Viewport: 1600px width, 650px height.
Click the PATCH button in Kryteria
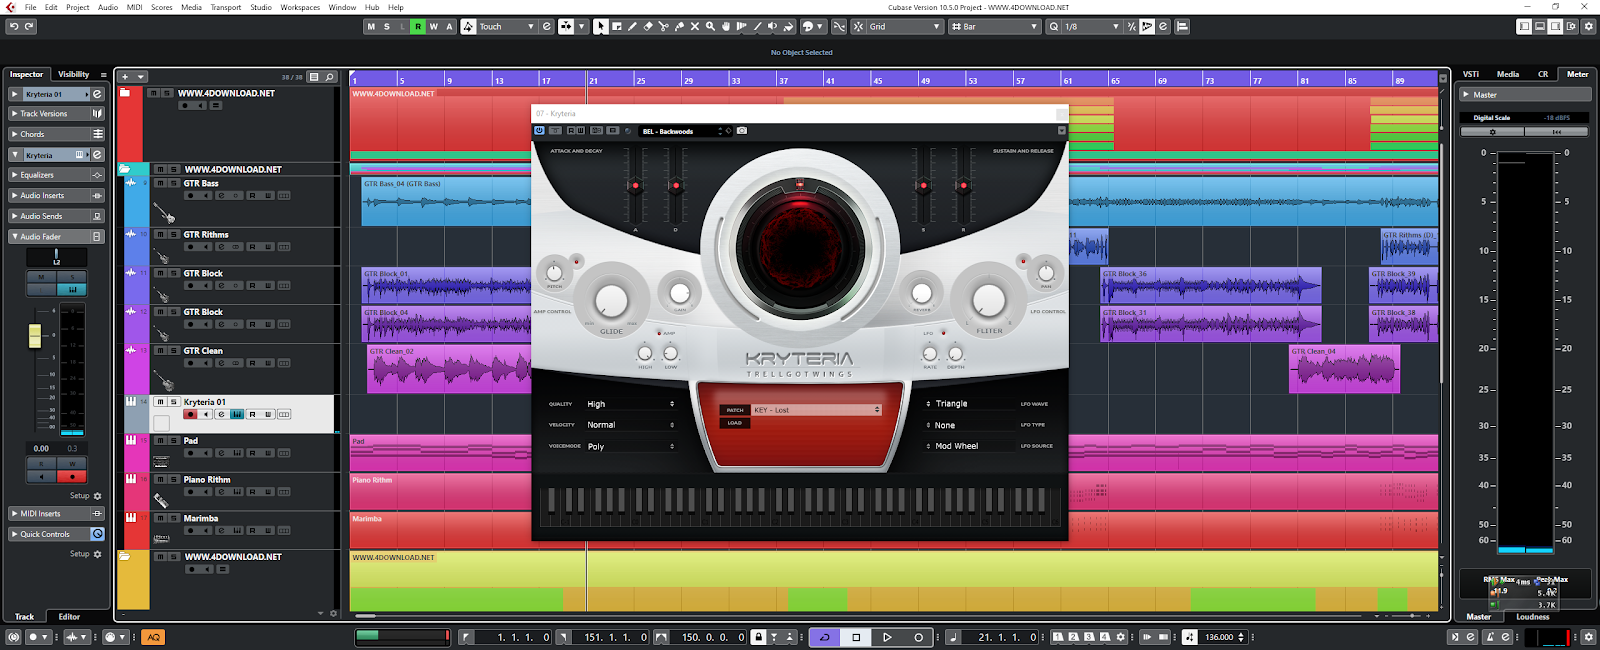click(735, 410)
